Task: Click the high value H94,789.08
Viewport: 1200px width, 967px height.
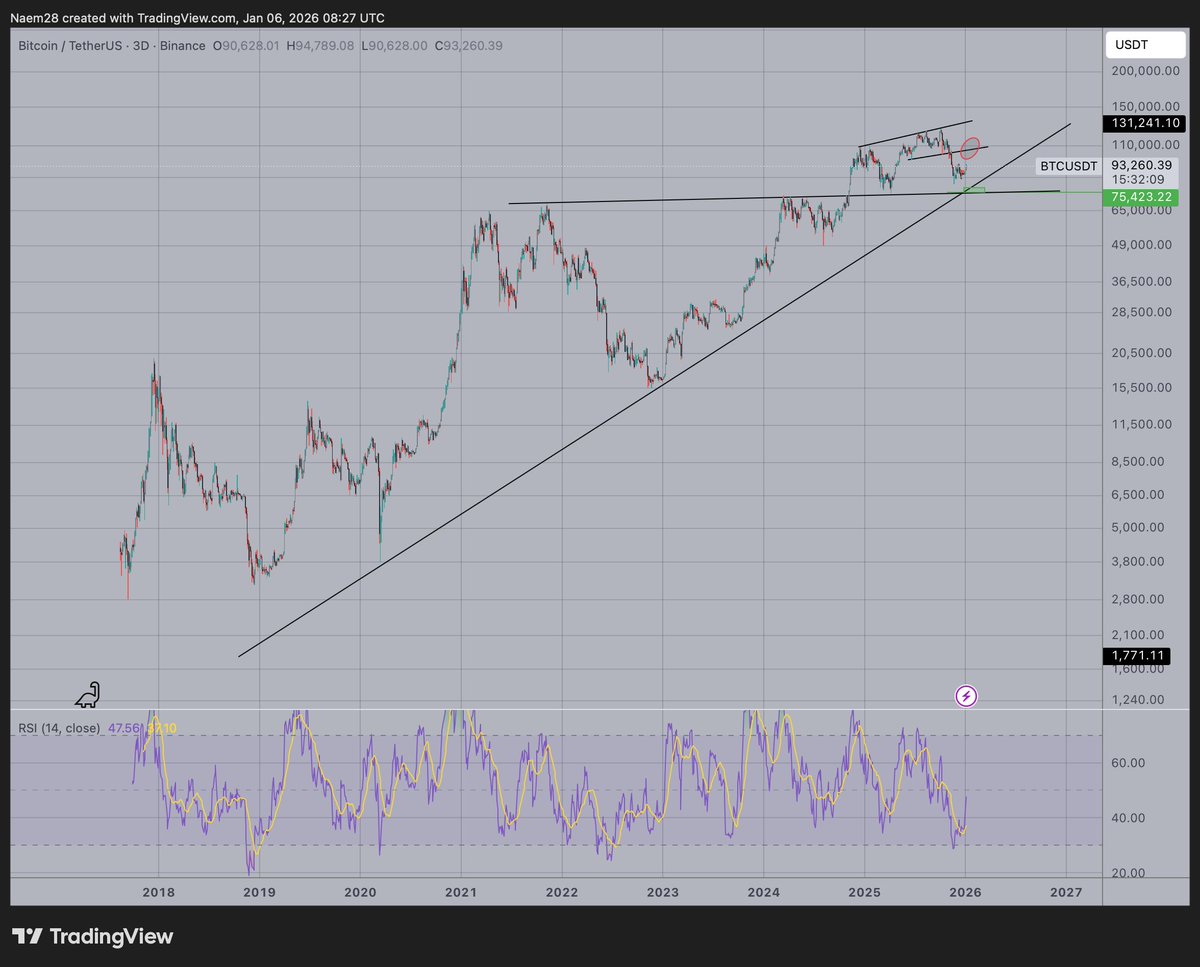Action: (322, 46)
